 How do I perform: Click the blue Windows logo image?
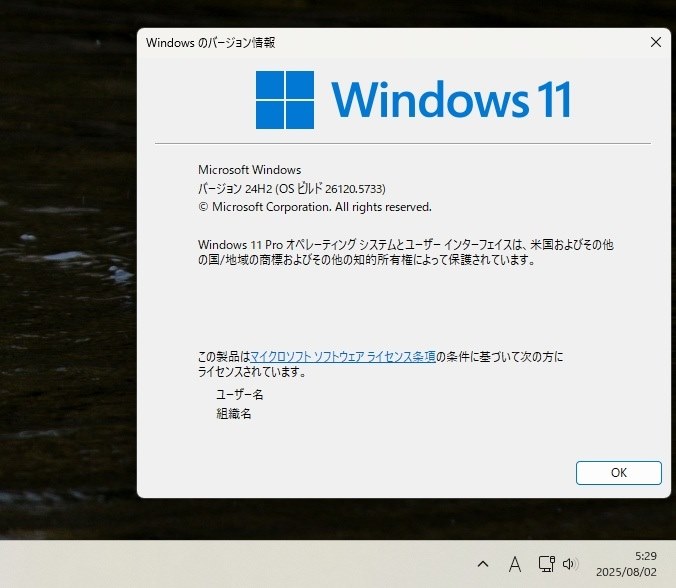click(x=285, y=100)
